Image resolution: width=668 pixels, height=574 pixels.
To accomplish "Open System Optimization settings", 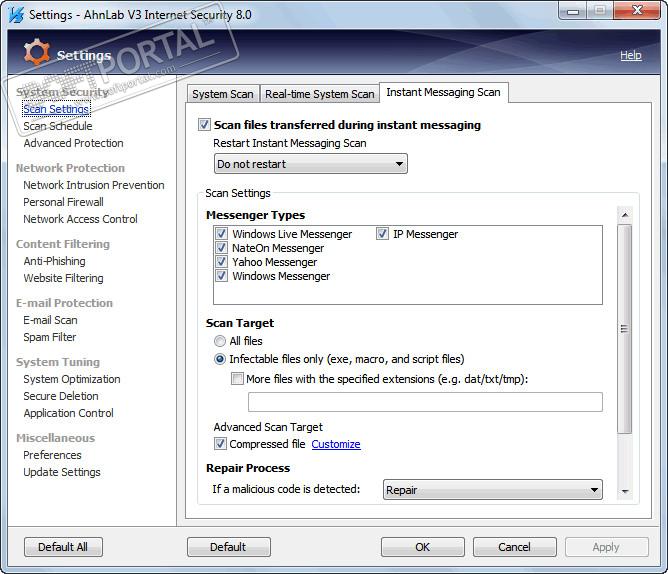I will (x=72, y=379).
